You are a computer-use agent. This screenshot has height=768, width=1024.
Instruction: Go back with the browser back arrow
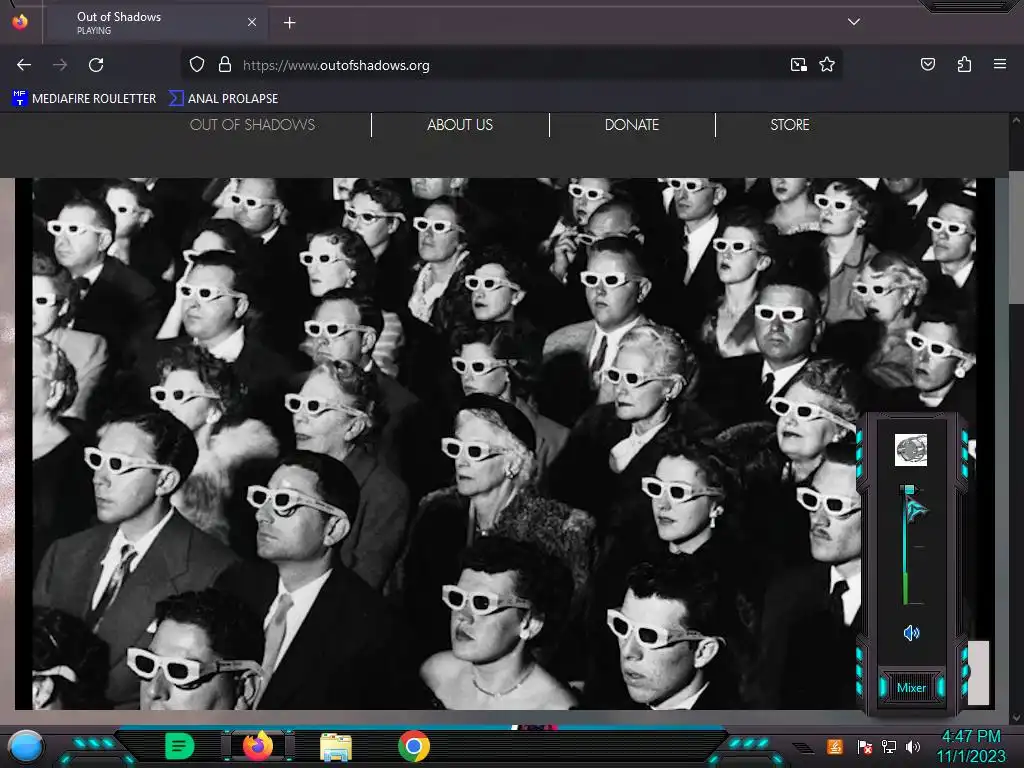(24, 65)
